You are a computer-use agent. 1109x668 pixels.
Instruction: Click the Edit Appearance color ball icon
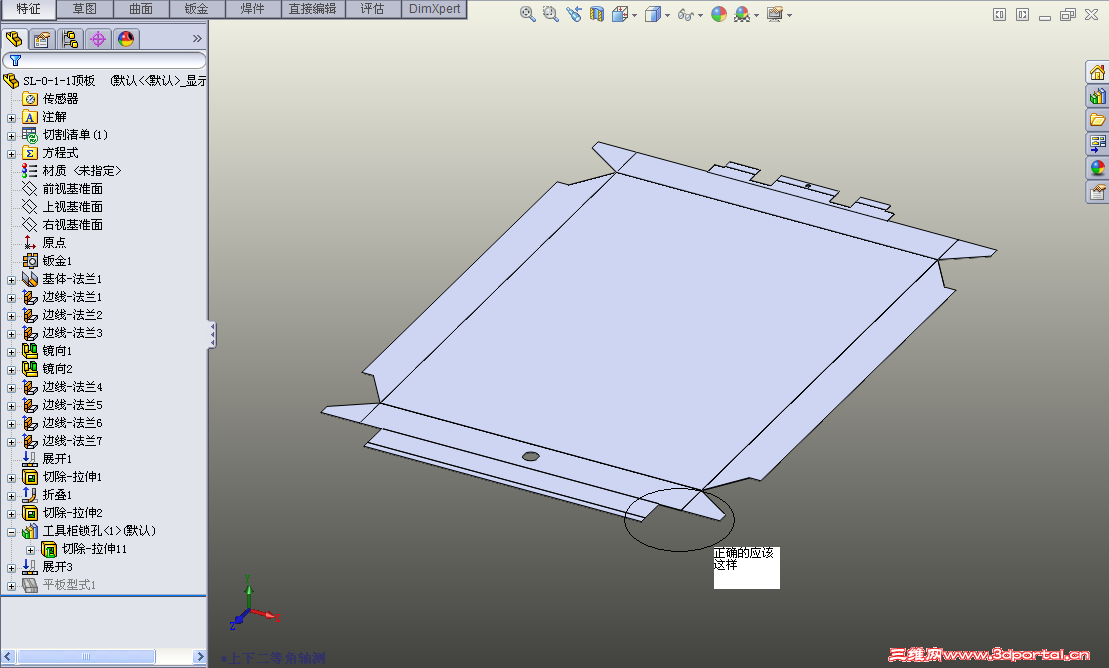[719, 14]
